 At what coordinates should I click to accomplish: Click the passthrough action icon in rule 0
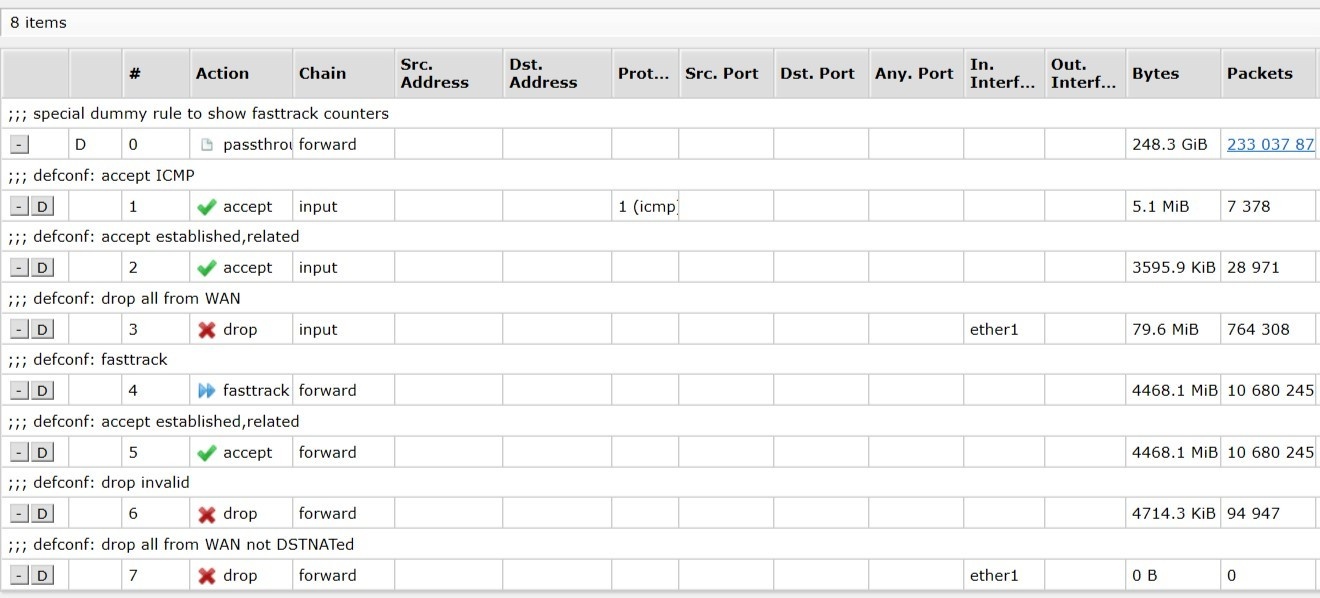(207, 145)
